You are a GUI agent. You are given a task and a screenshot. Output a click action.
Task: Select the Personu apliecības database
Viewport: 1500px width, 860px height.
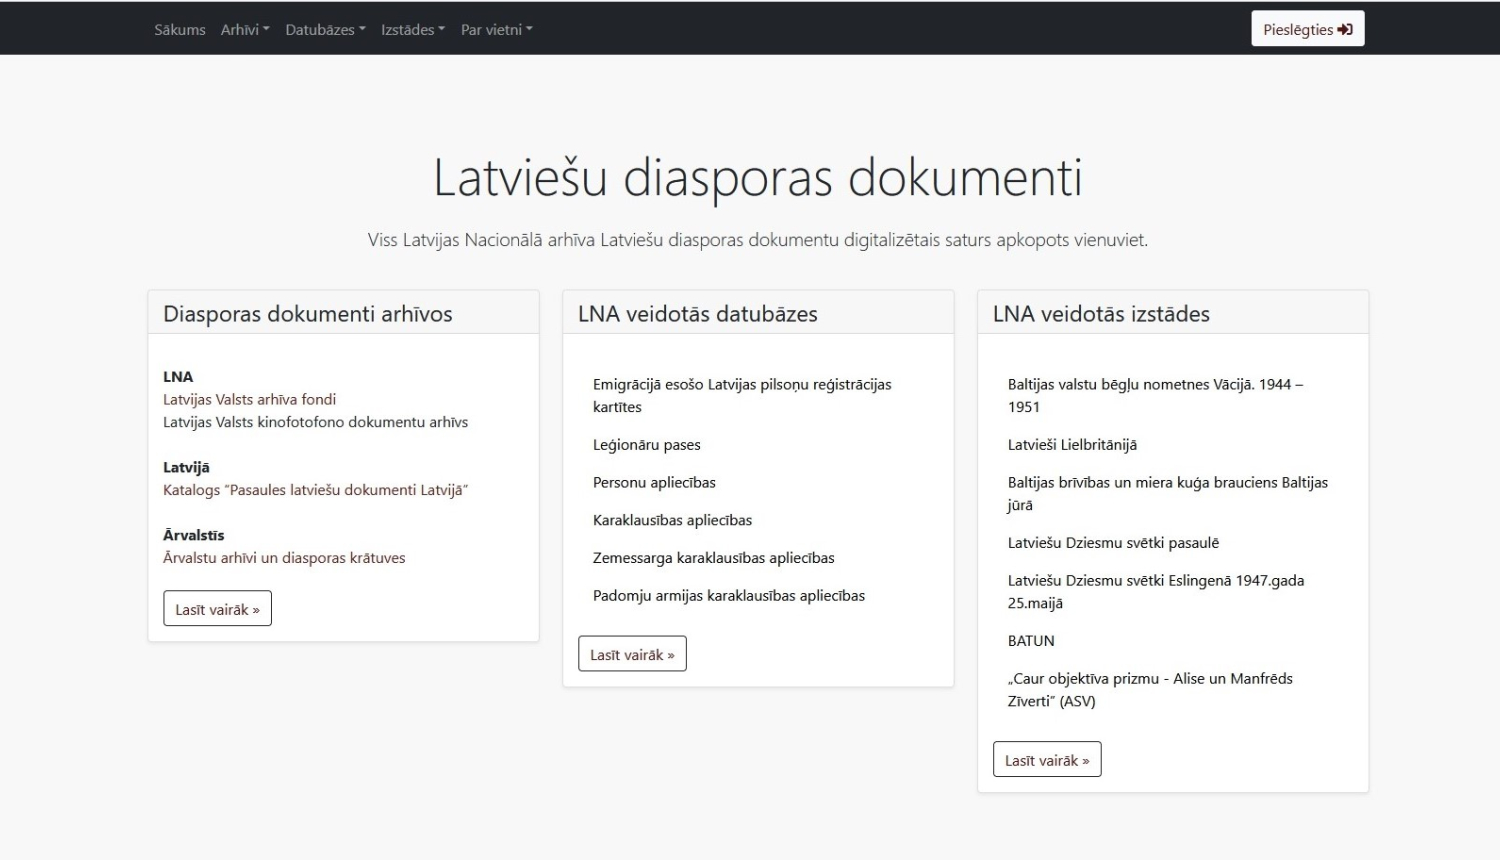654,483
